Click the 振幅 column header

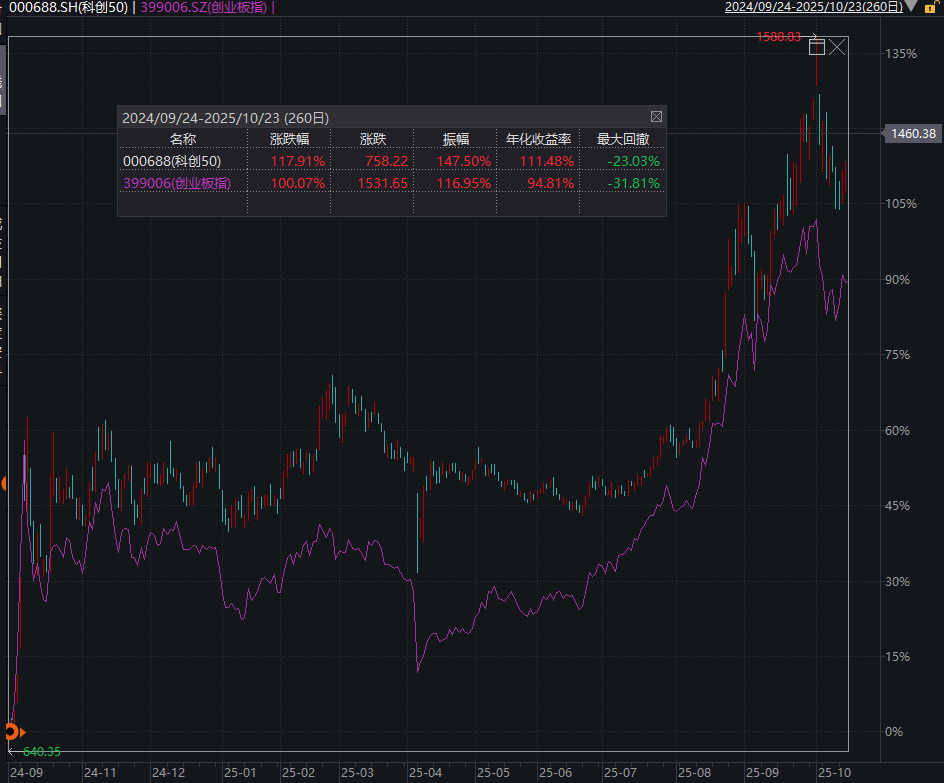tap(456, 139)
